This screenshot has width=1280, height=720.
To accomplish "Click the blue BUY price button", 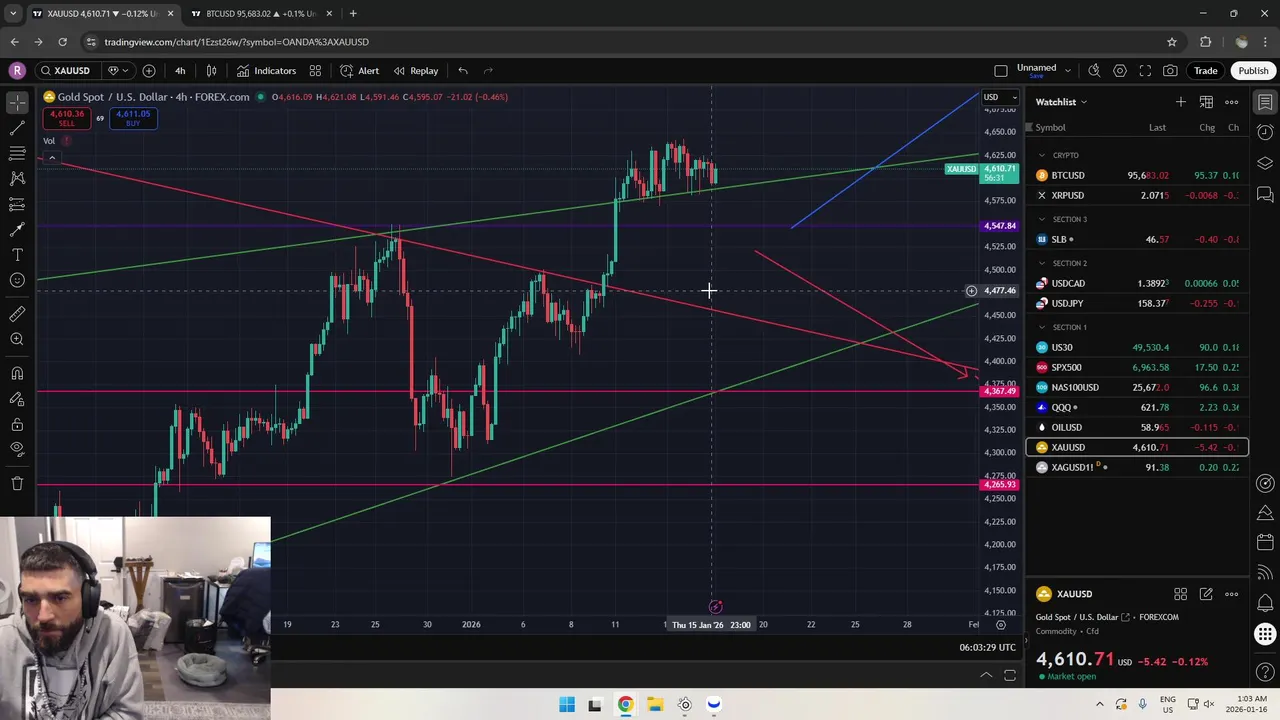I will (x=133, y=118).
